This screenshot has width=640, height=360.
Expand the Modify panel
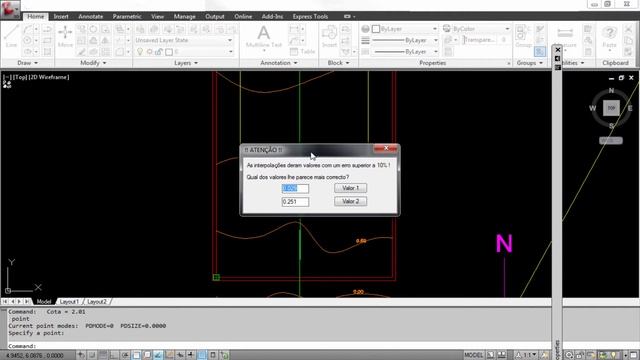[93, 63]
